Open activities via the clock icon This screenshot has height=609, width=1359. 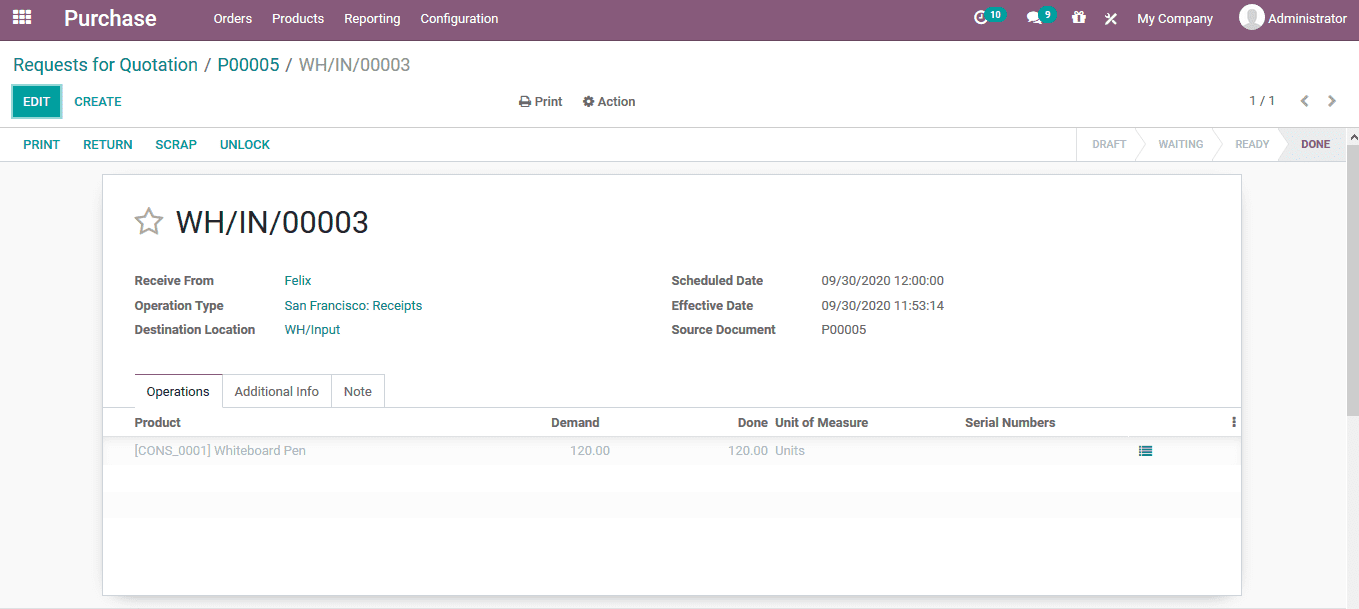coord(985,17)
